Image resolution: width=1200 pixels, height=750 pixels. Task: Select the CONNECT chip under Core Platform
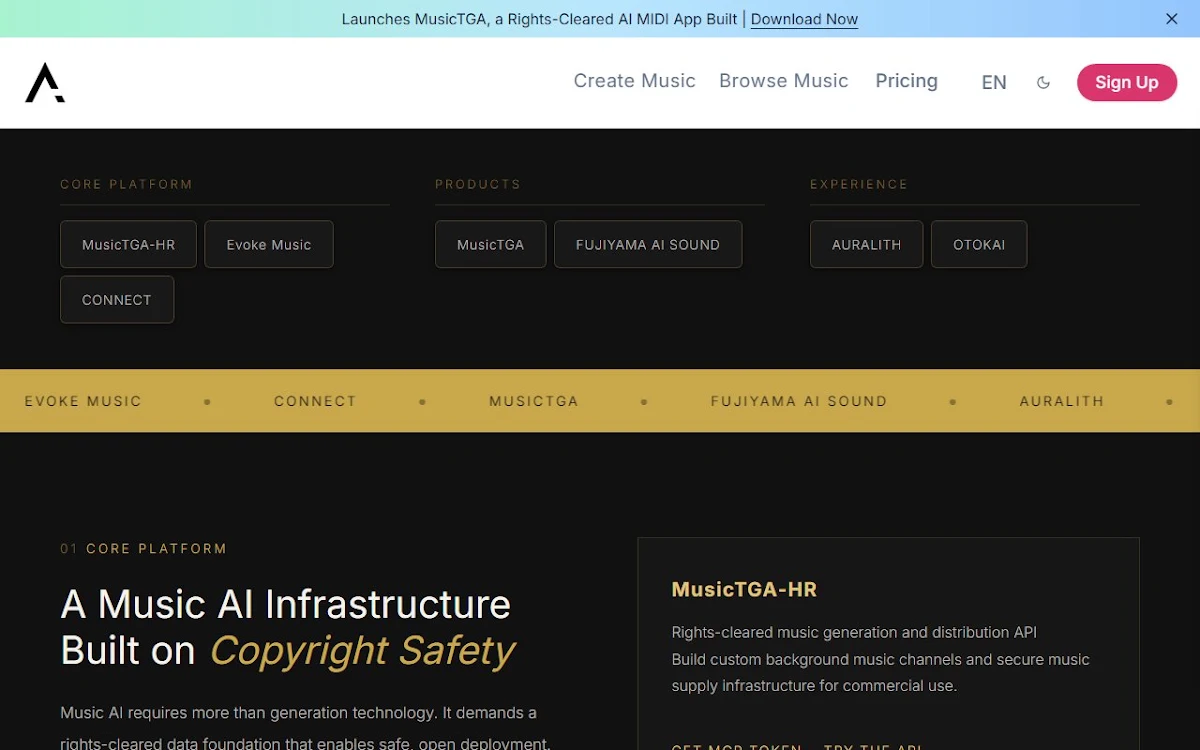[x=117, y=300]
